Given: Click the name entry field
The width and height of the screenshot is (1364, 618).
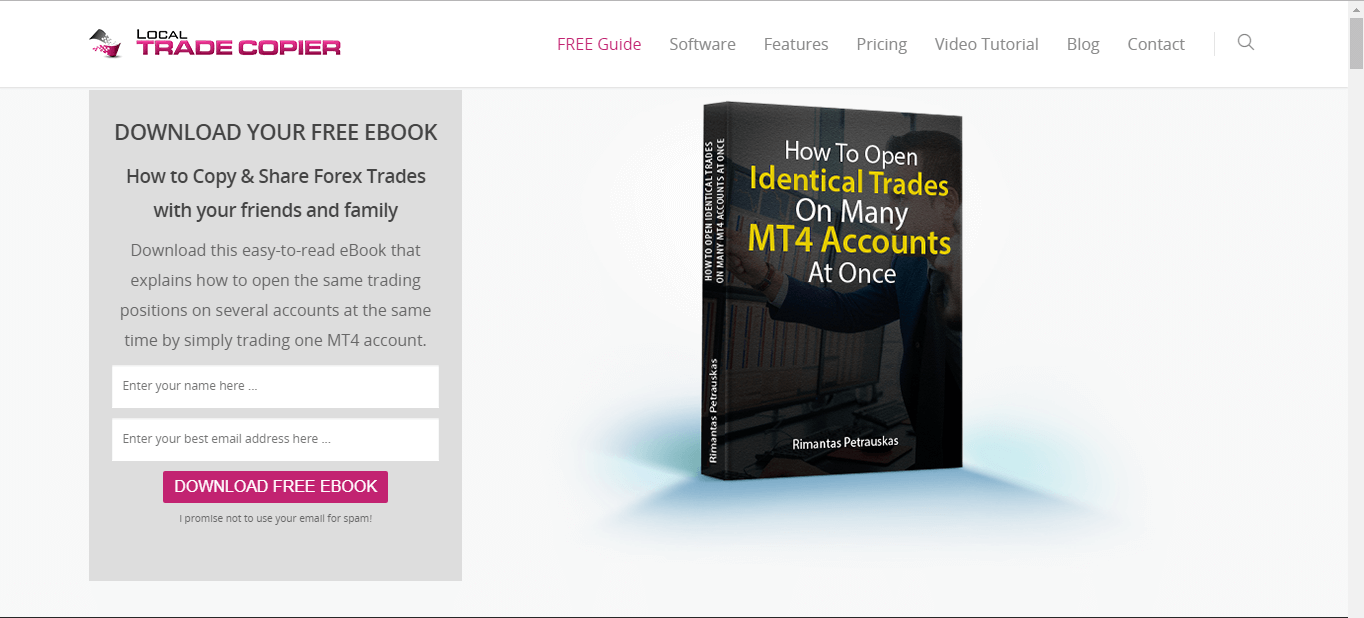Looking at the screenshot, I should pos(275,386).
